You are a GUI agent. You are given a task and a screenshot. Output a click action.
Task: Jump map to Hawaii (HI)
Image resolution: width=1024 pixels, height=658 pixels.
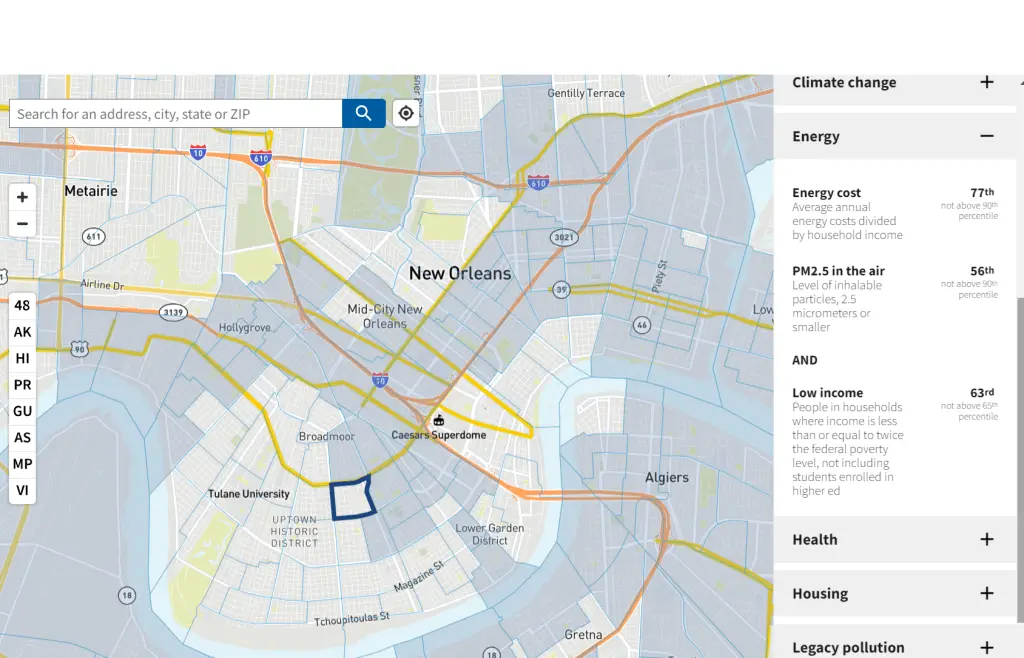click(22, 358)
